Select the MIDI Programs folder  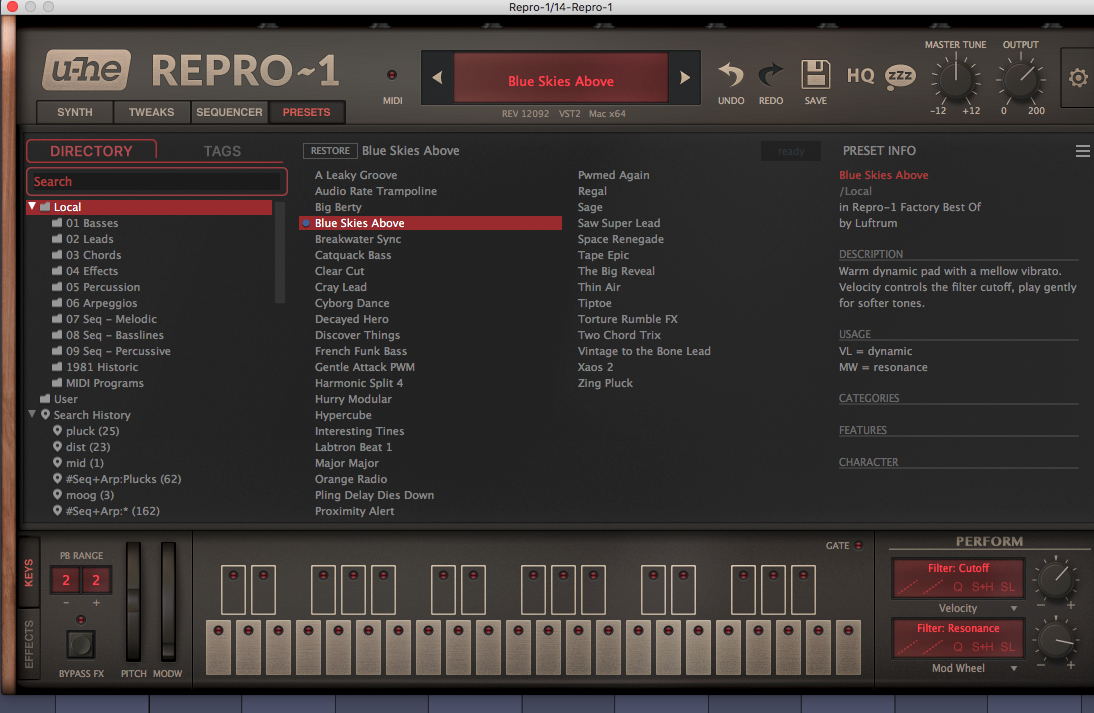105,383
